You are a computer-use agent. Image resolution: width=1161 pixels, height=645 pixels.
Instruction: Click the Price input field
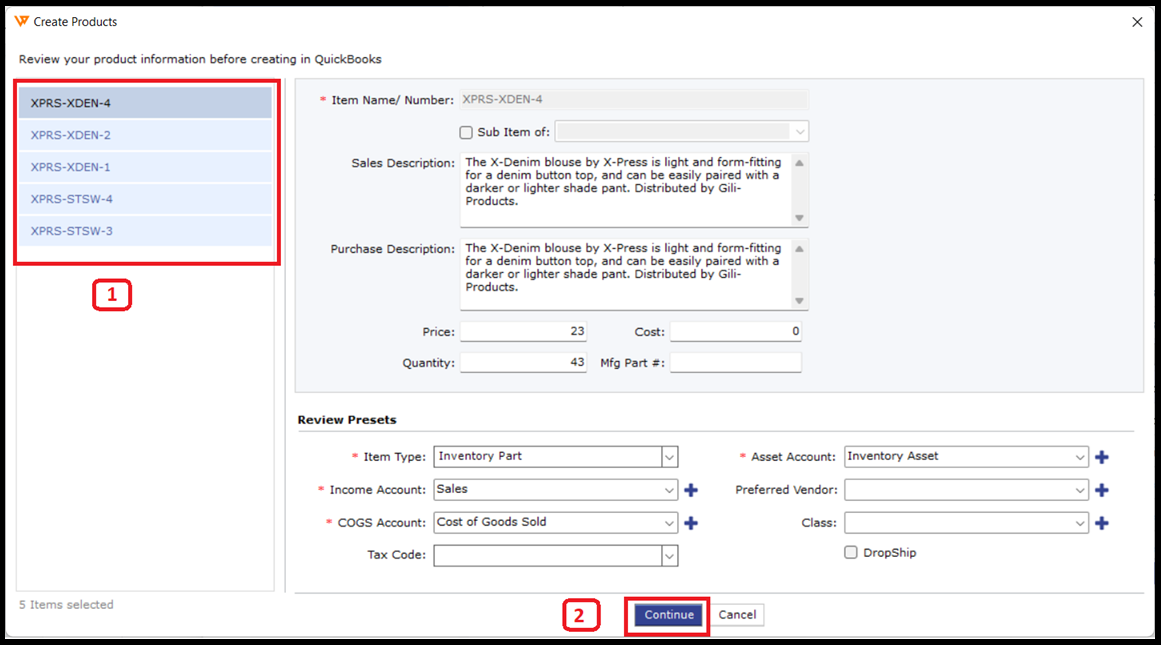pos(523,332)
